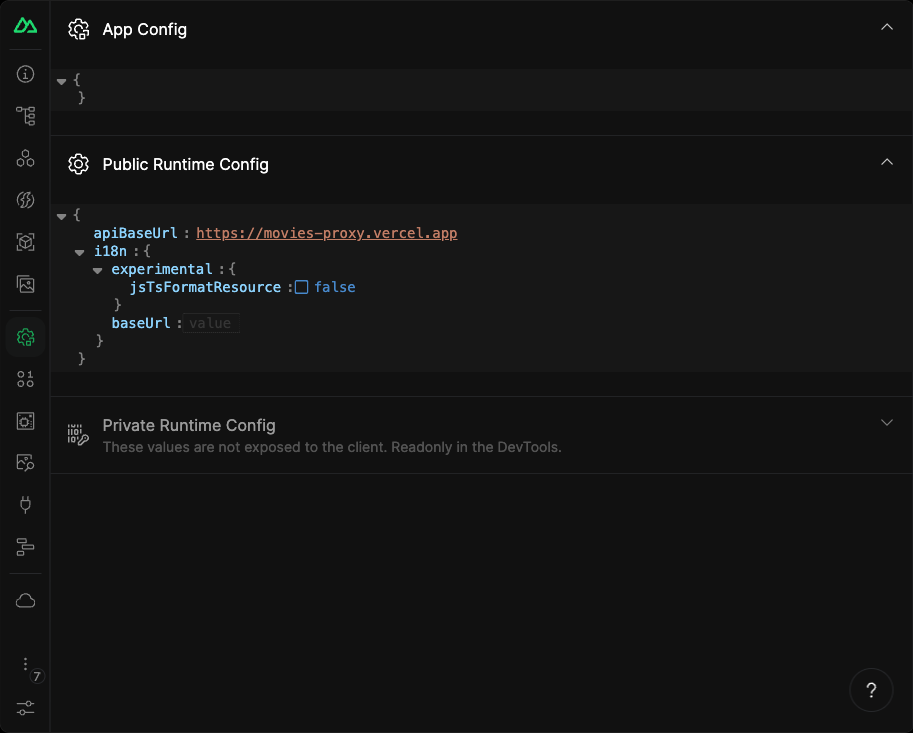913x733 pixels.
Task: Open the Imports lightning icon
Action: click(25, 200)
